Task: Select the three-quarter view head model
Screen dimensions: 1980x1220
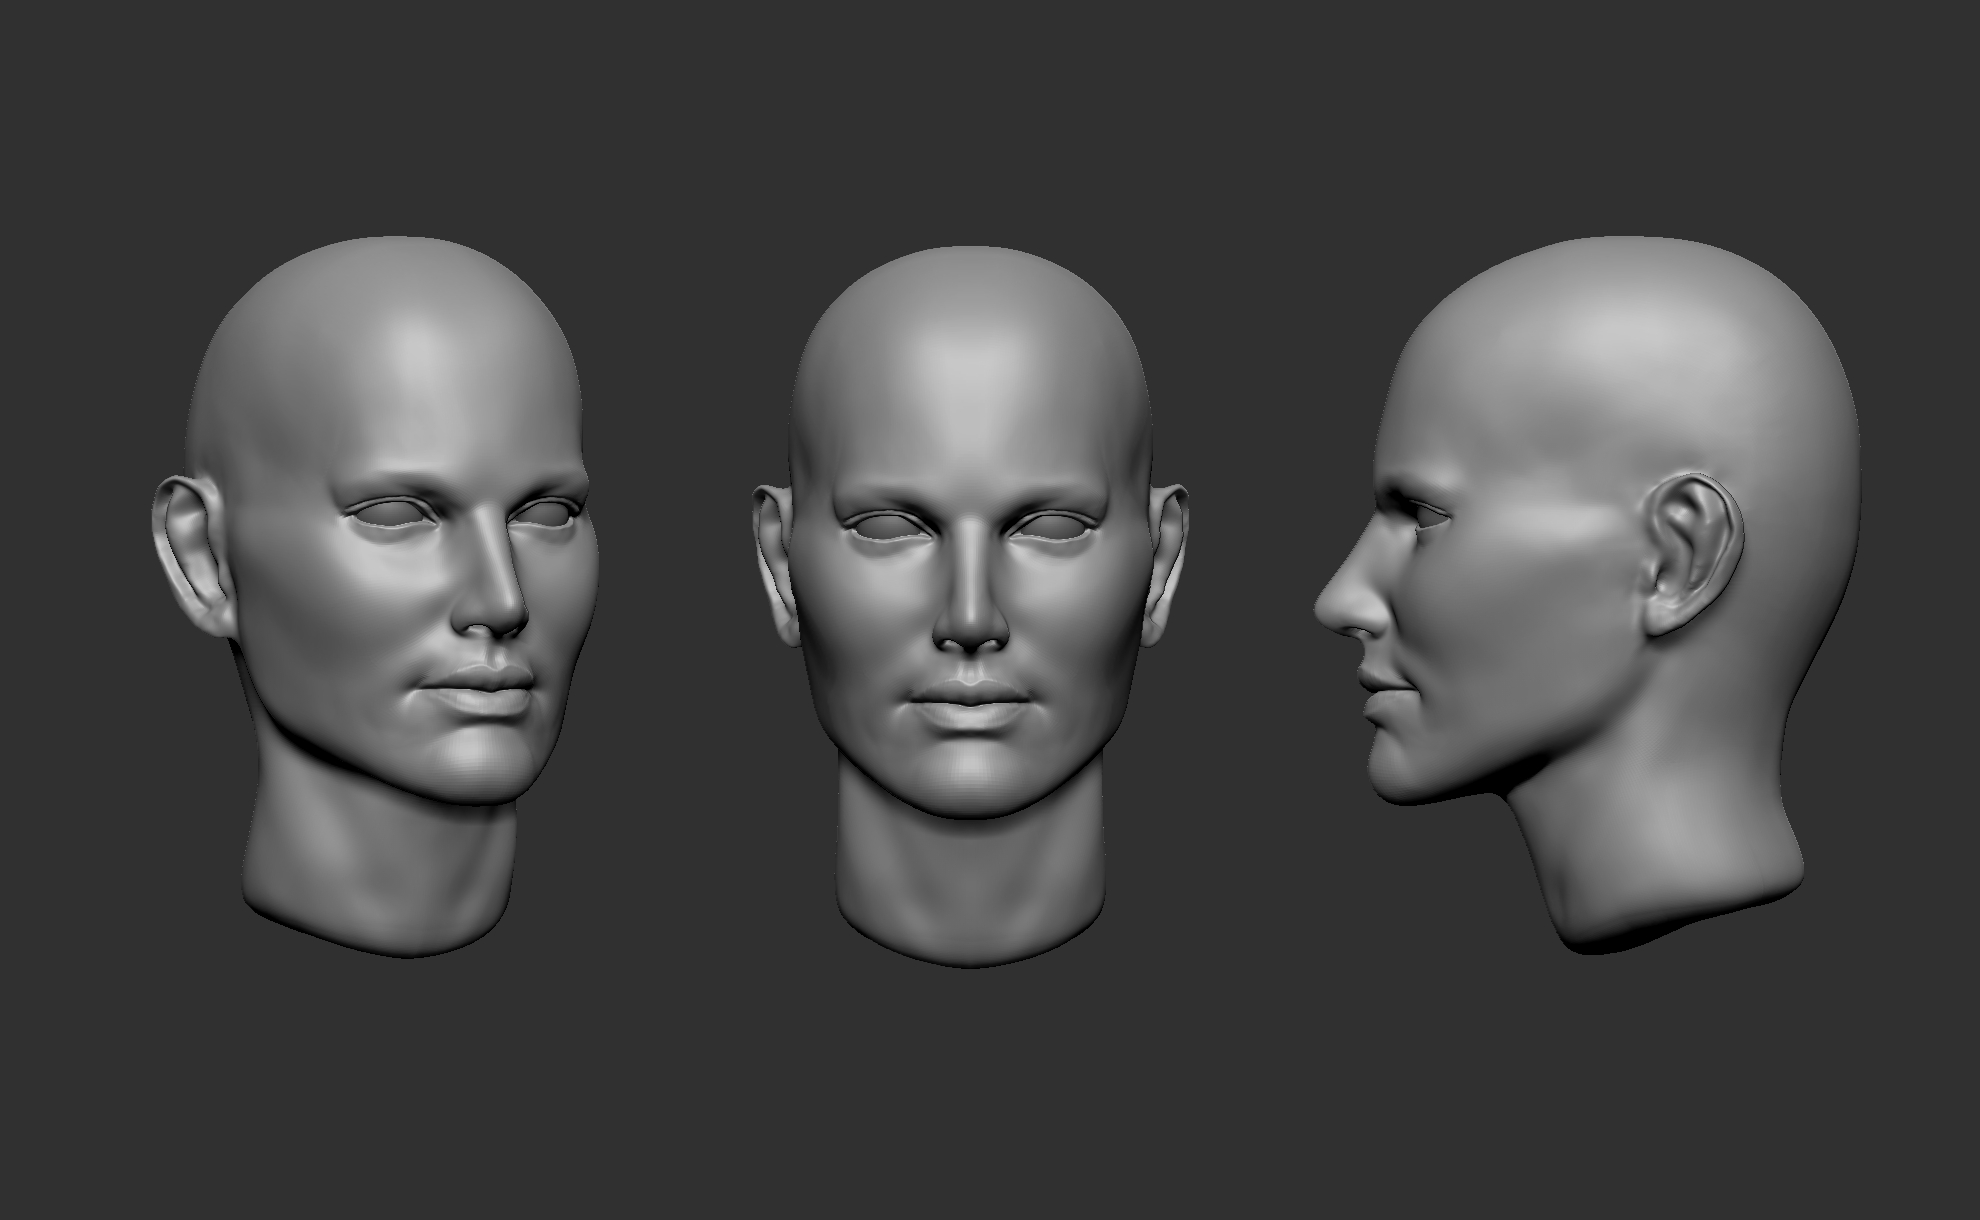Action: 375,595
